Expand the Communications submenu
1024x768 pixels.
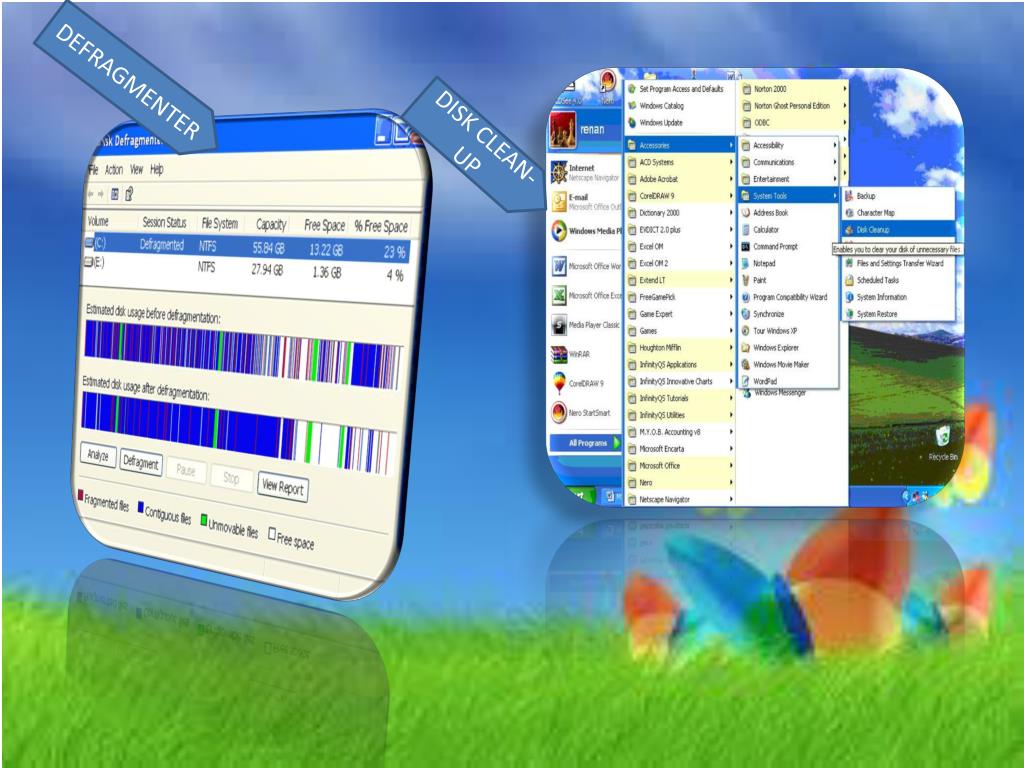click(788, 162)
